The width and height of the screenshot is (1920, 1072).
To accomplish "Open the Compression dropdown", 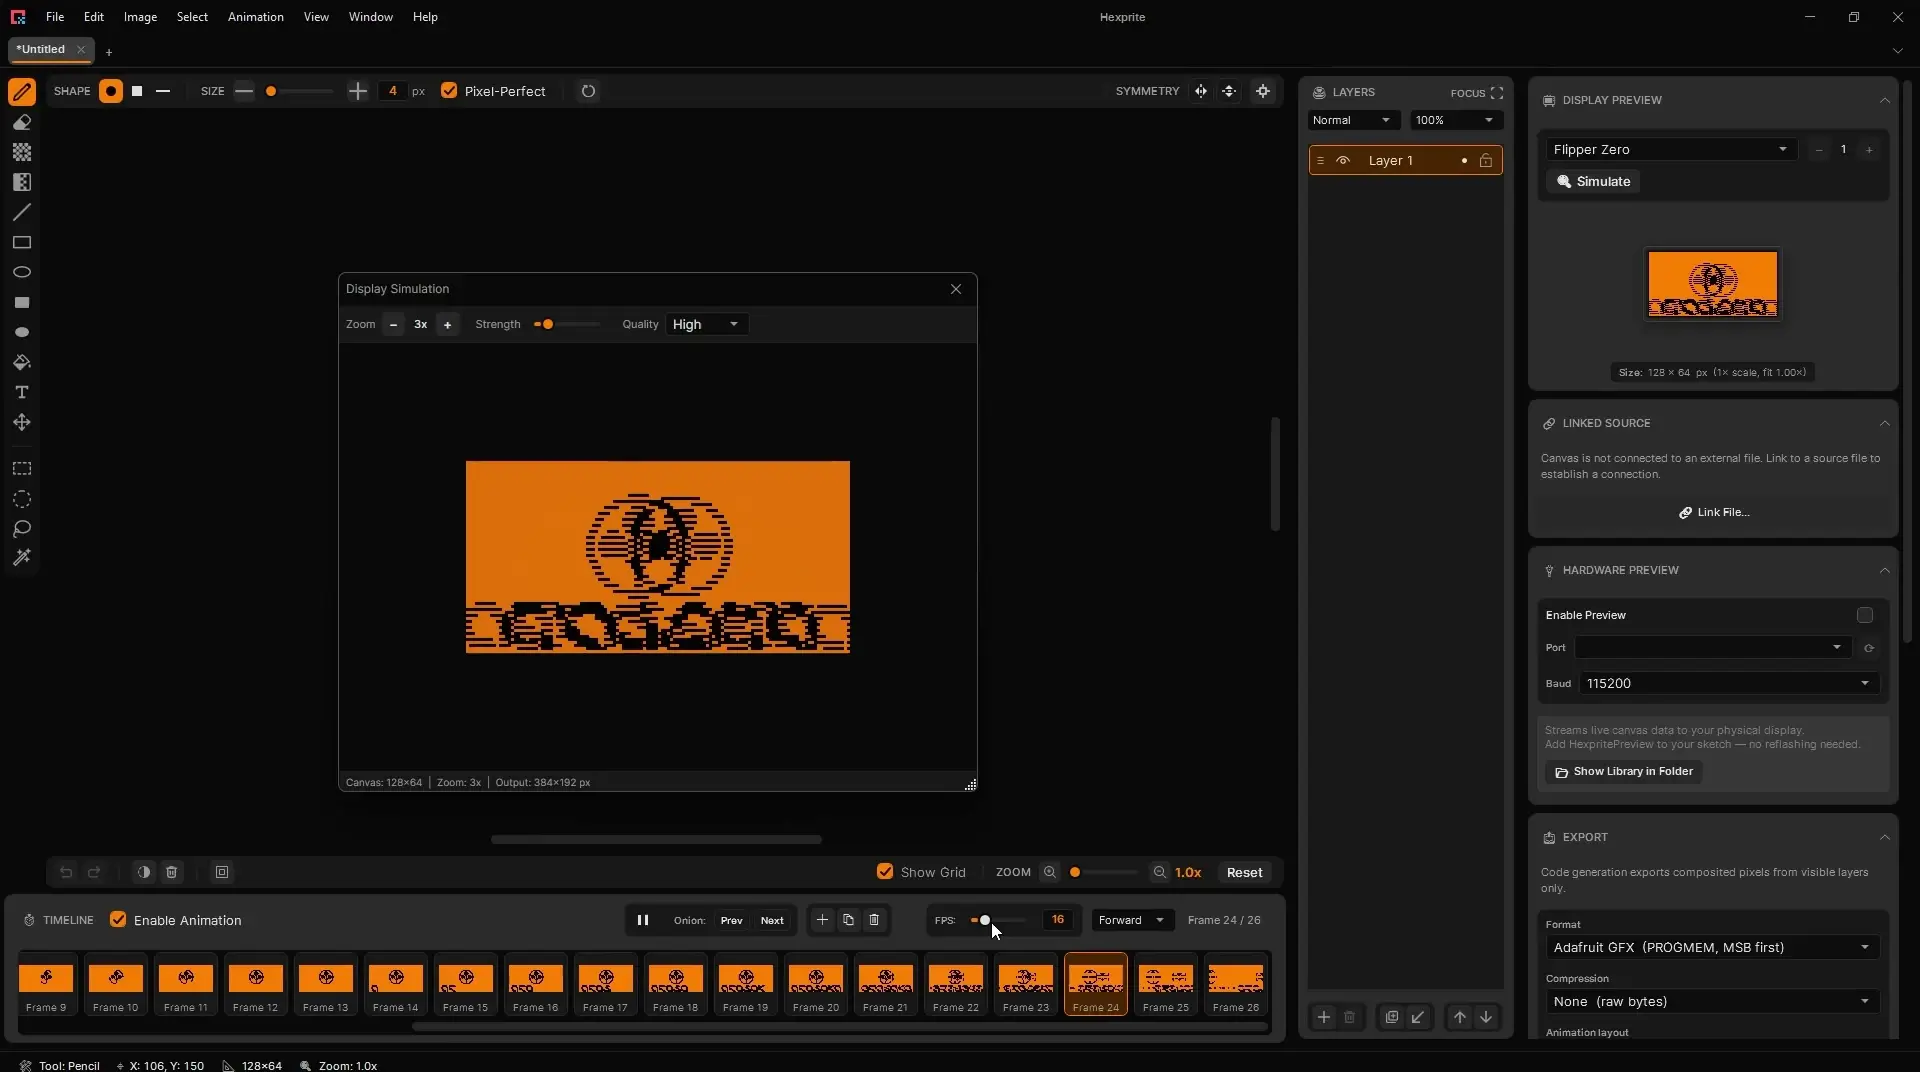I will [x=1712, y=1001].
